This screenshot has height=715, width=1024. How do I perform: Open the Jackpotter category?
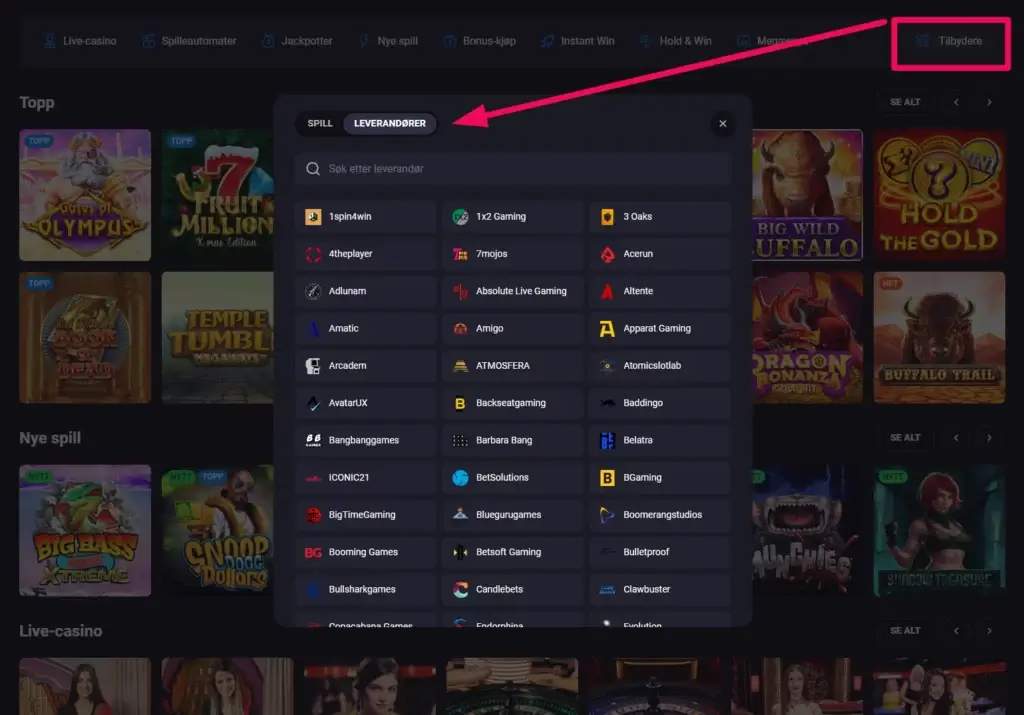click(297, 41)
